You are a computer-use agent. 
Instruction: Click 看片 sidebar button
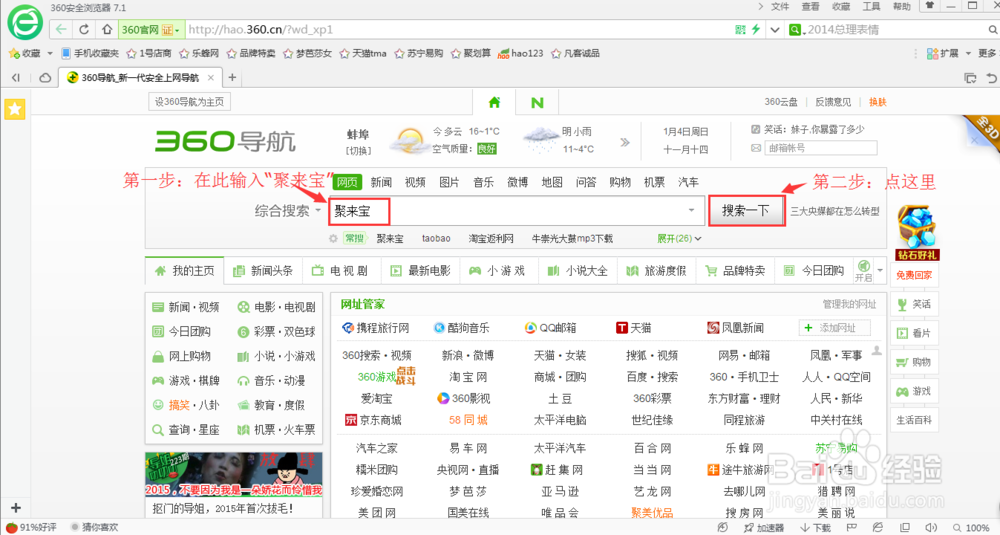[914, 333]
